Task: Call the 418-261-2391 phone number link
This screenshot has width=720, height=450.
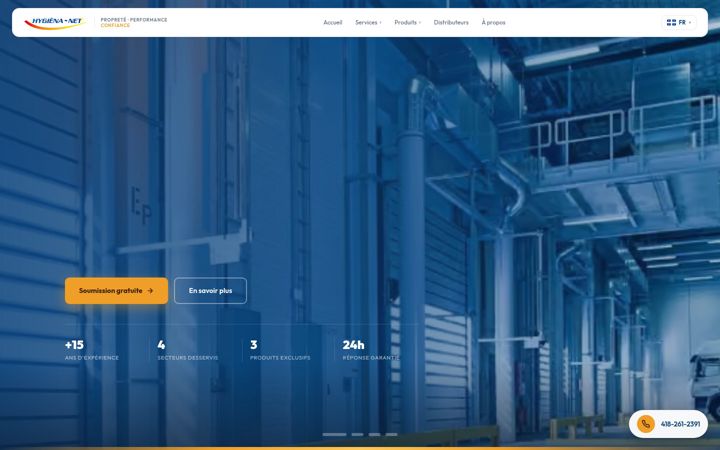Action: [x=668, y=424]
